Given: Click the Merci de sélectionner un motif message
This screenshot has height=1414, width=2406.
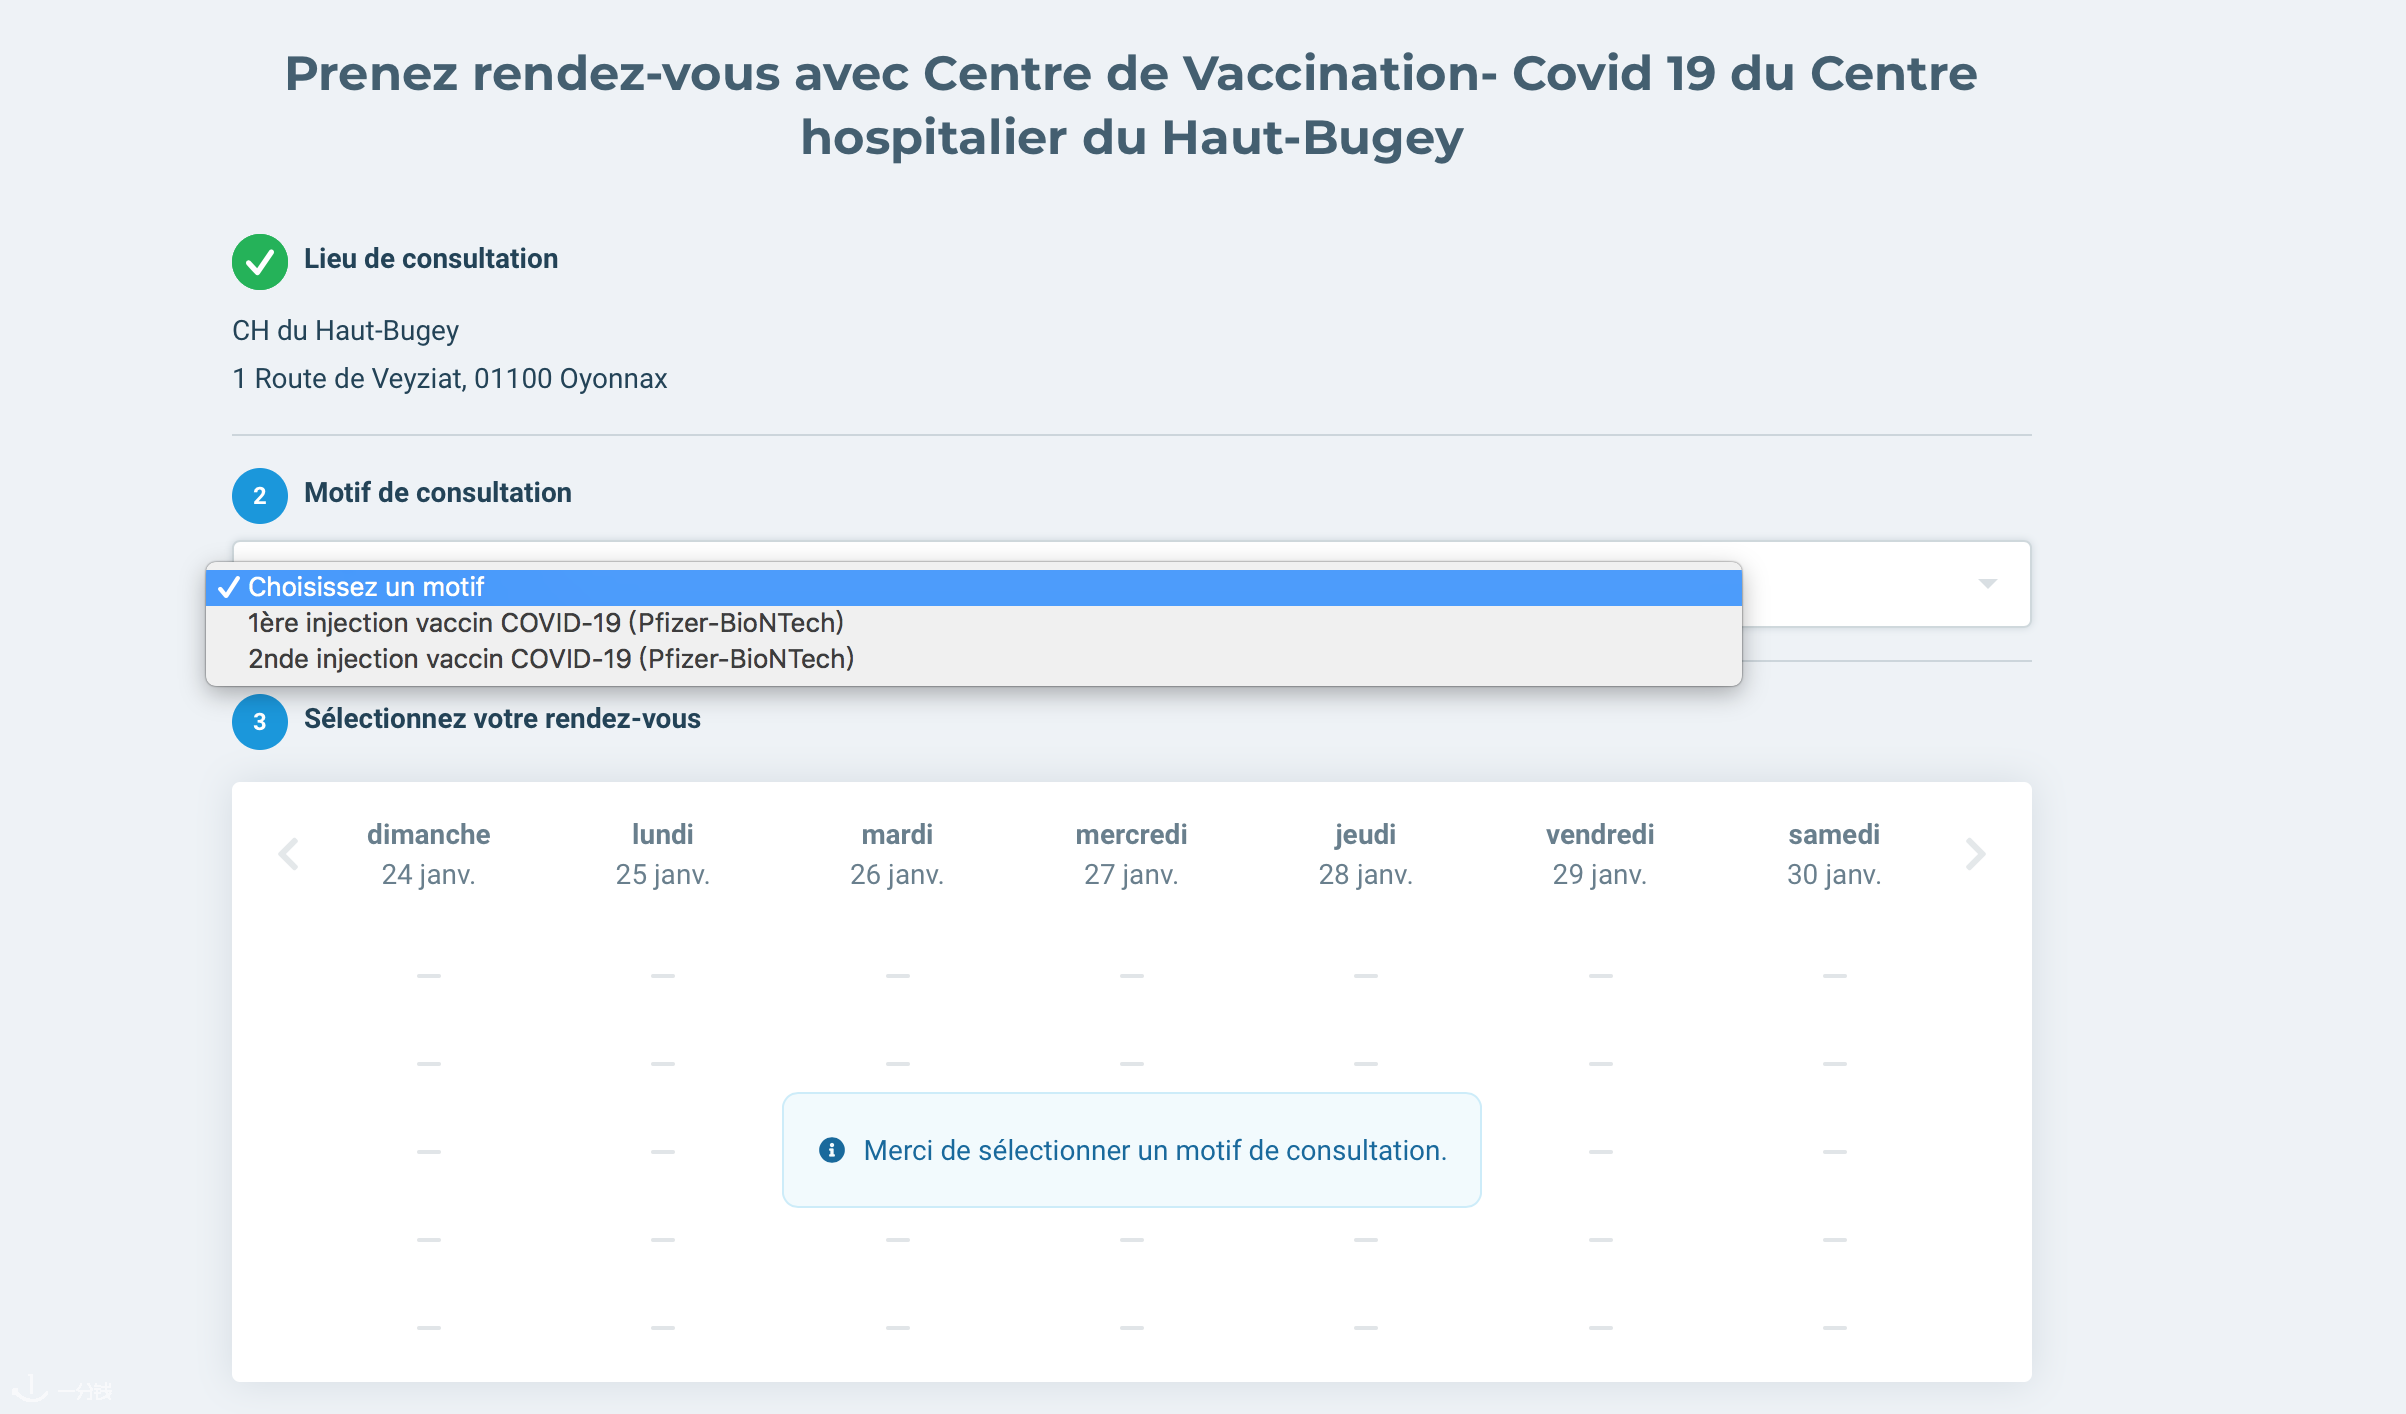Looking at the screenshot, I should click(x=1155, y=1151).
